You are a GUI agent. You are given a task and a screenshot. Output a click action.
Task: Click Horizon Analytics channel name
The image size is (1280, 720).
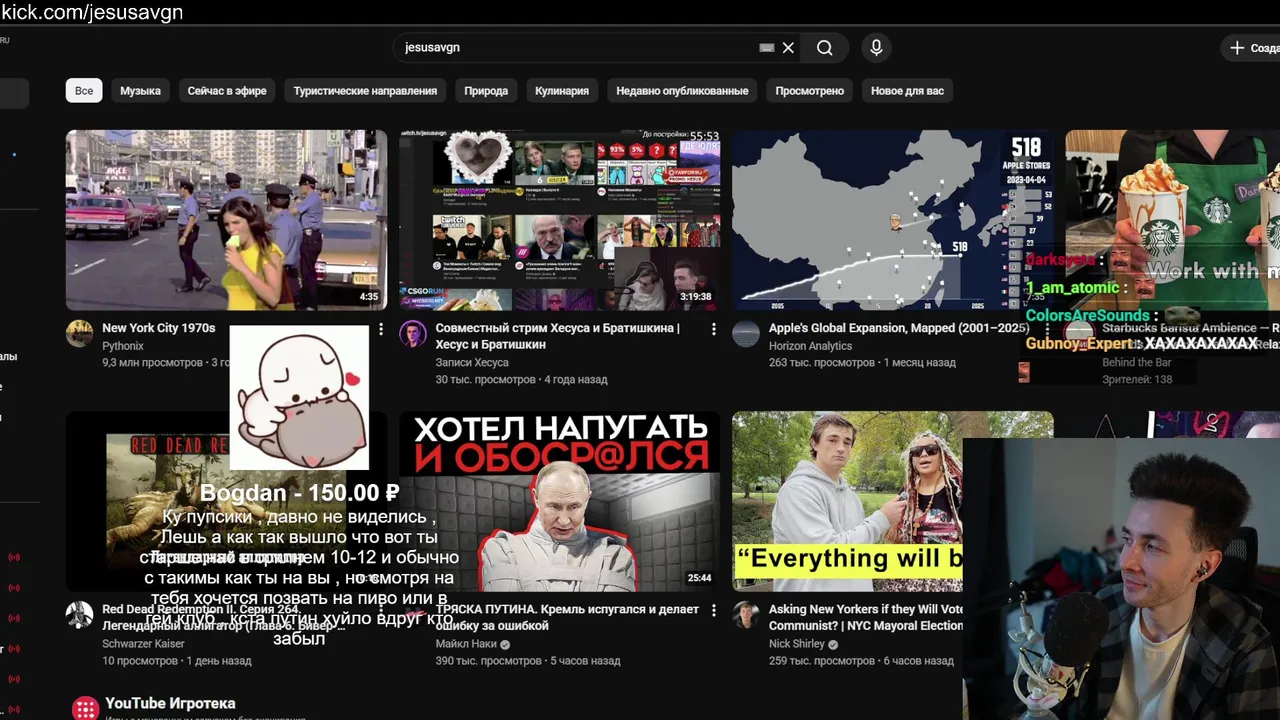tap(810, 346)
